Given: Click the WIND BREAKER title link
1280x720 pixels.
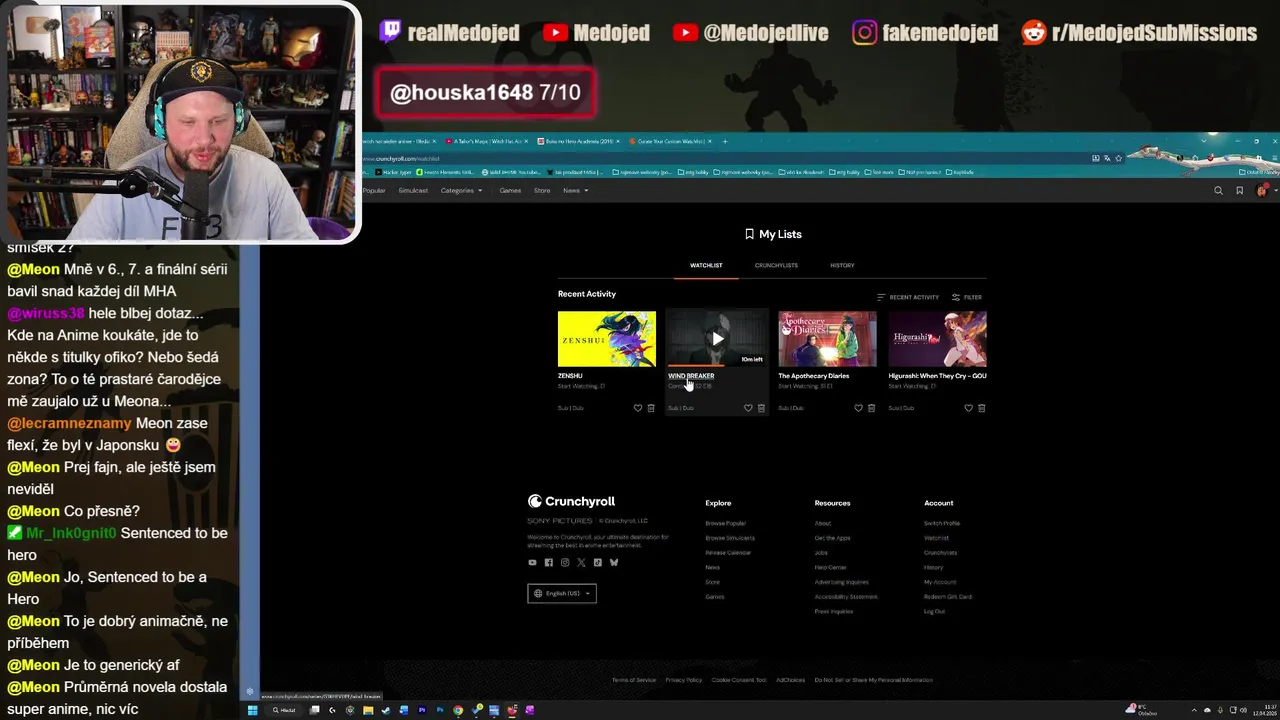Looking at the screenshot, I should (691, 376).
